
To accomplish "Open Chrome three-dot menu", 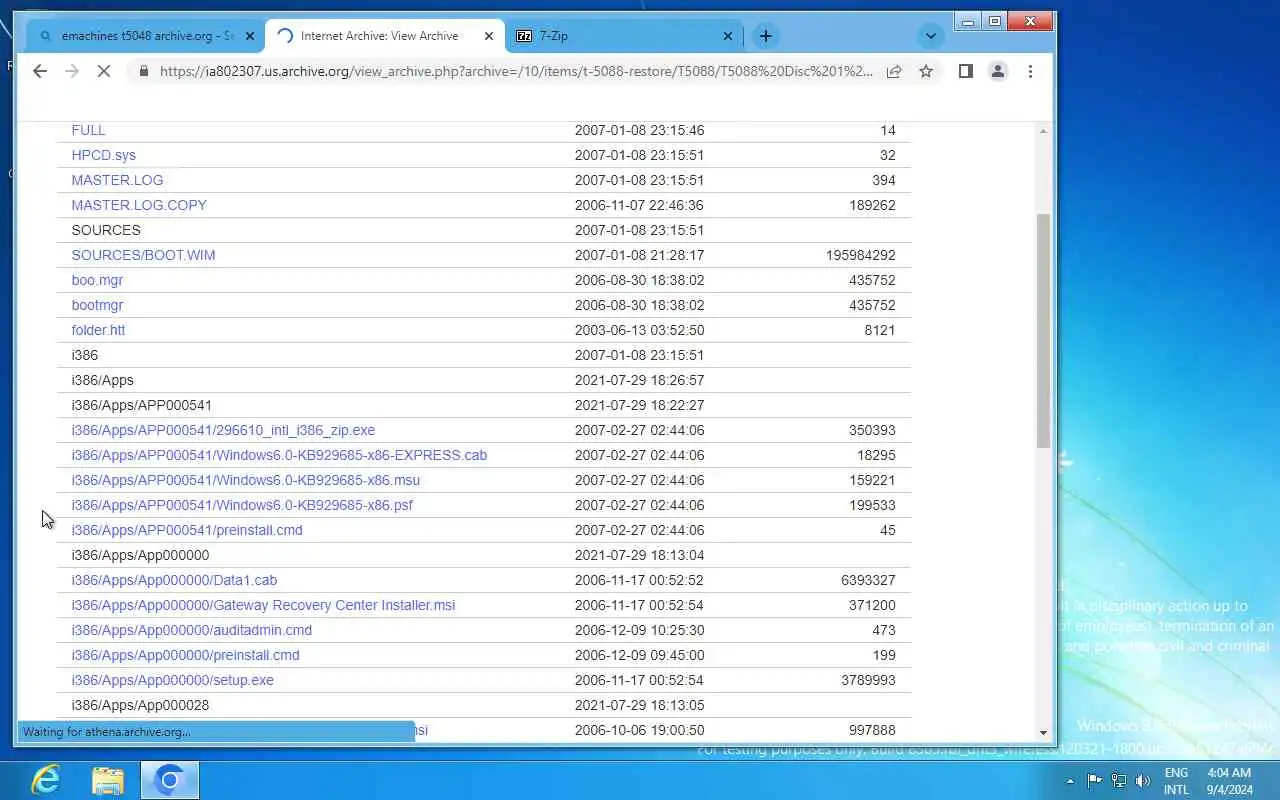I will 1030,71.
